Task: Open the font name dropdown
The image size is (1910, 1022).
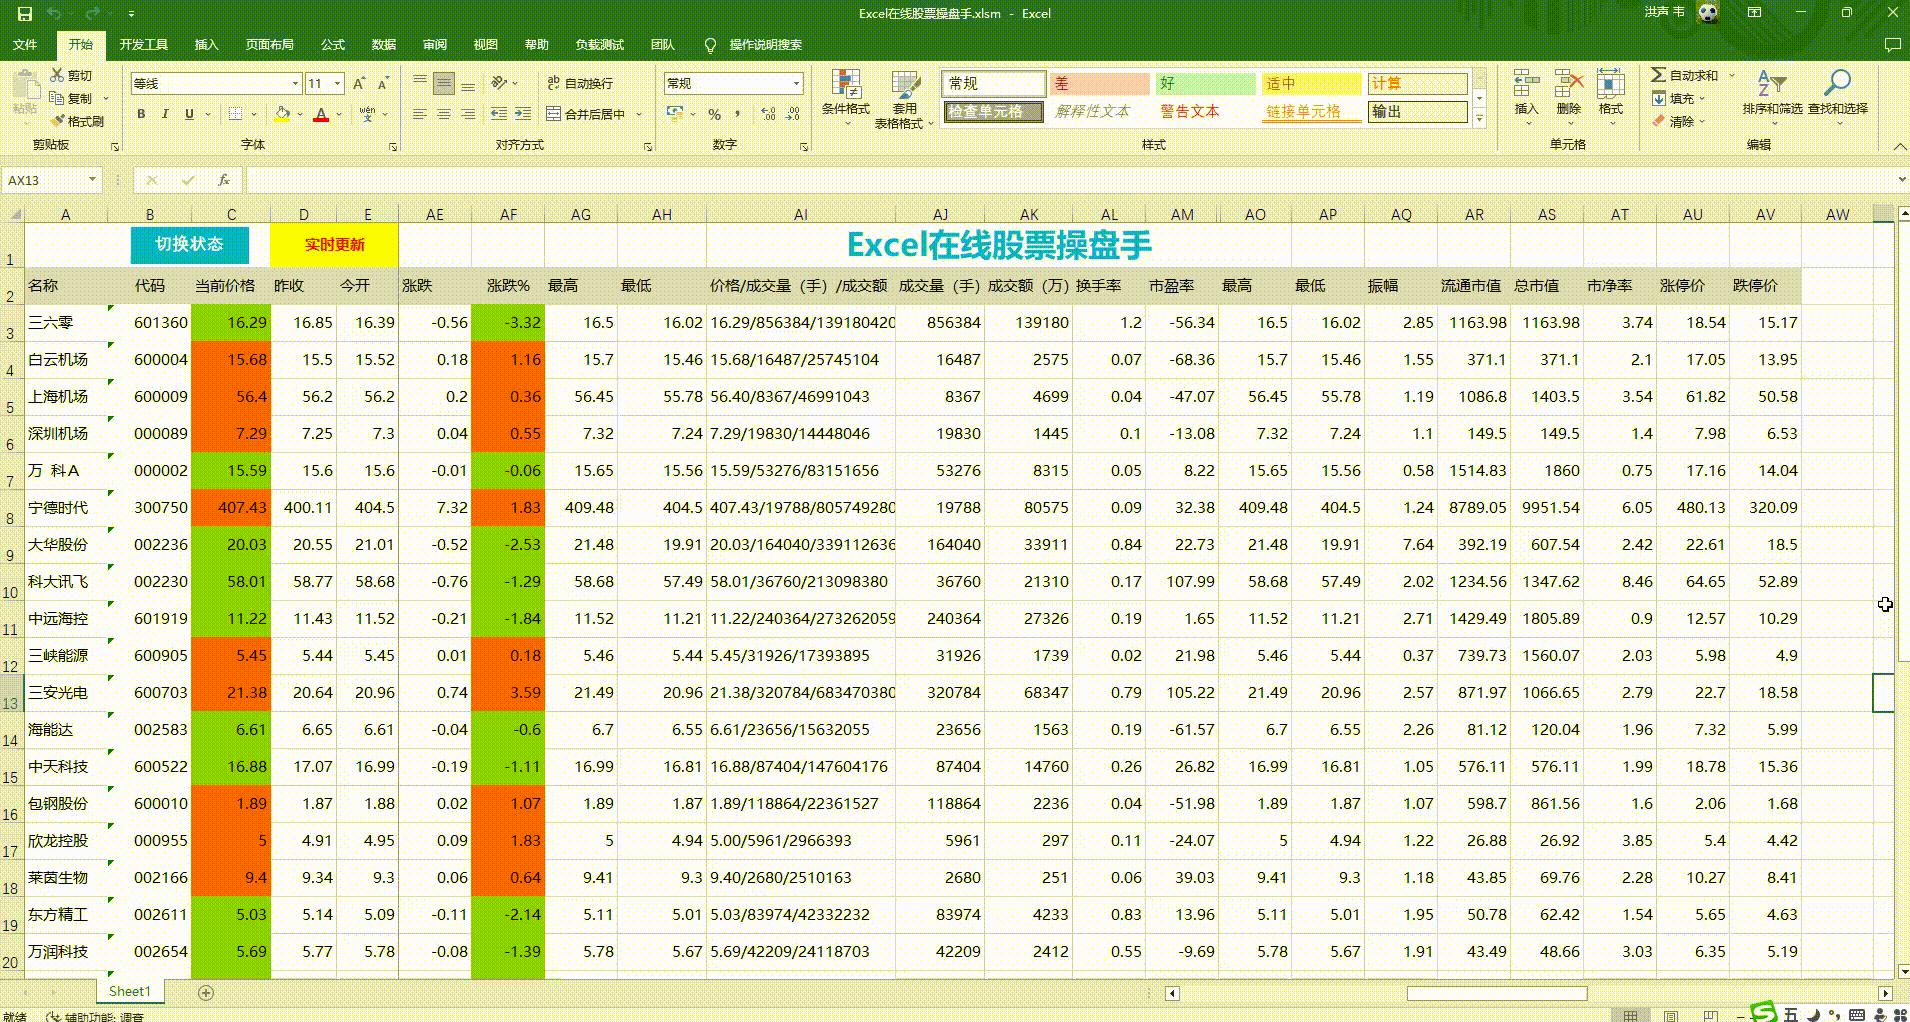Action: click(295, 83)
